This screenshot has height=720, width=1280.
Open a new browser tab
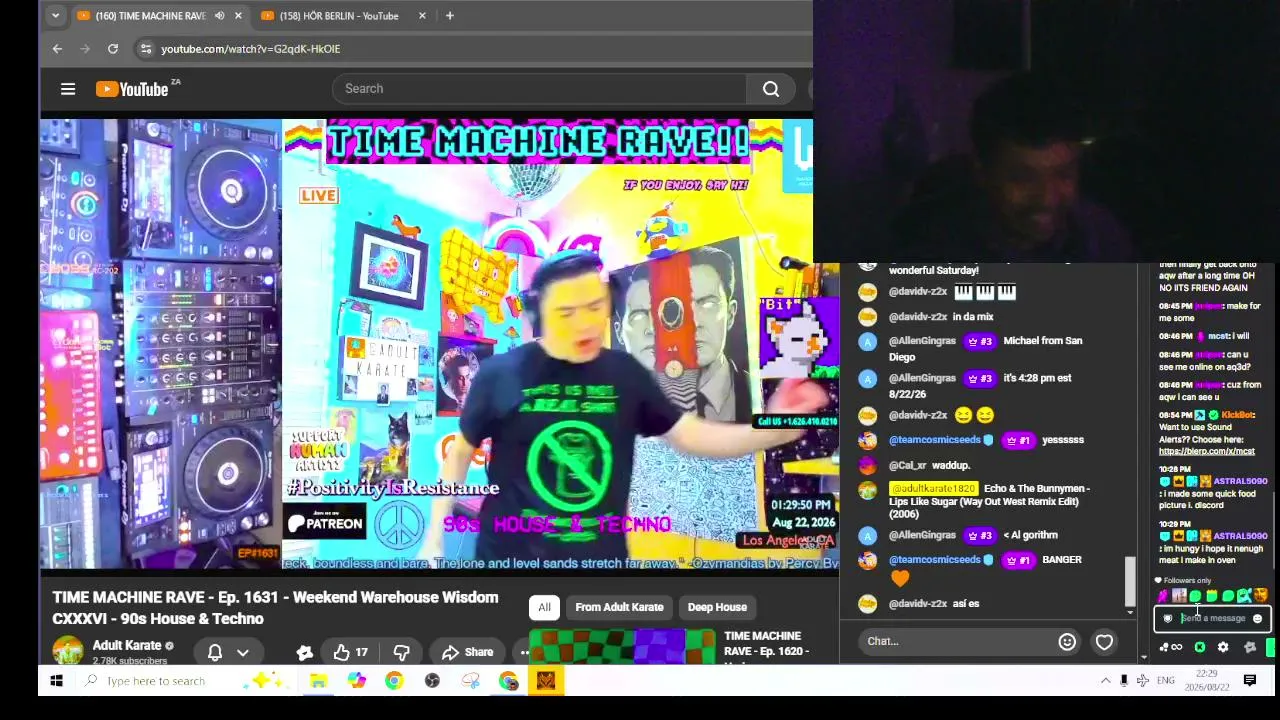coord(449,15)
